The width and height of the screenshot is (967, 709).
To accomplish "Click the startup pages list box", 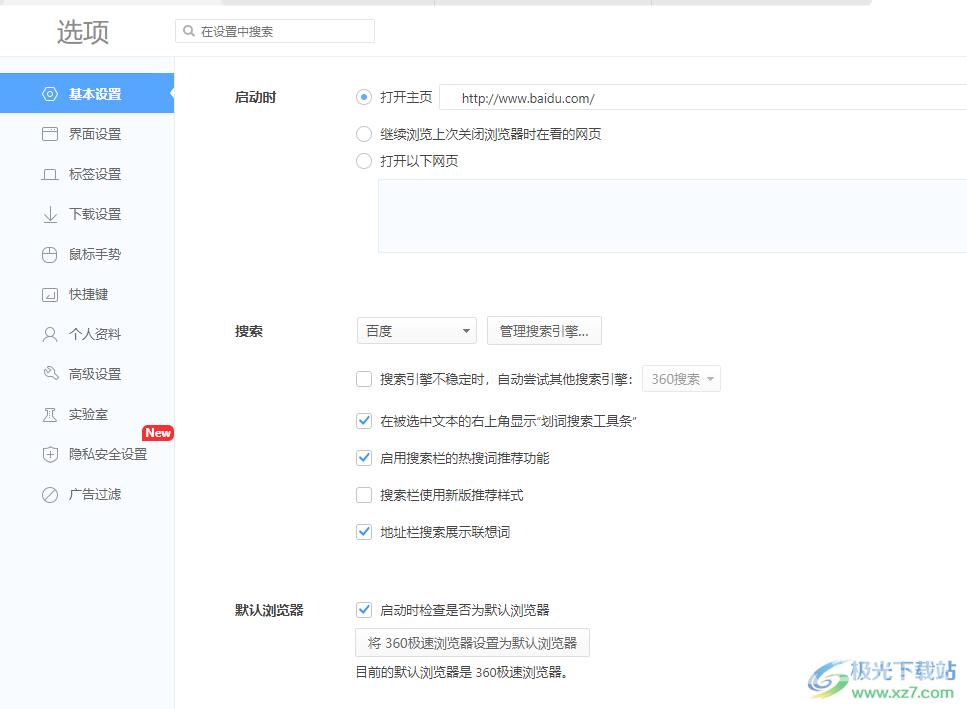I will (x=672, y=216).
